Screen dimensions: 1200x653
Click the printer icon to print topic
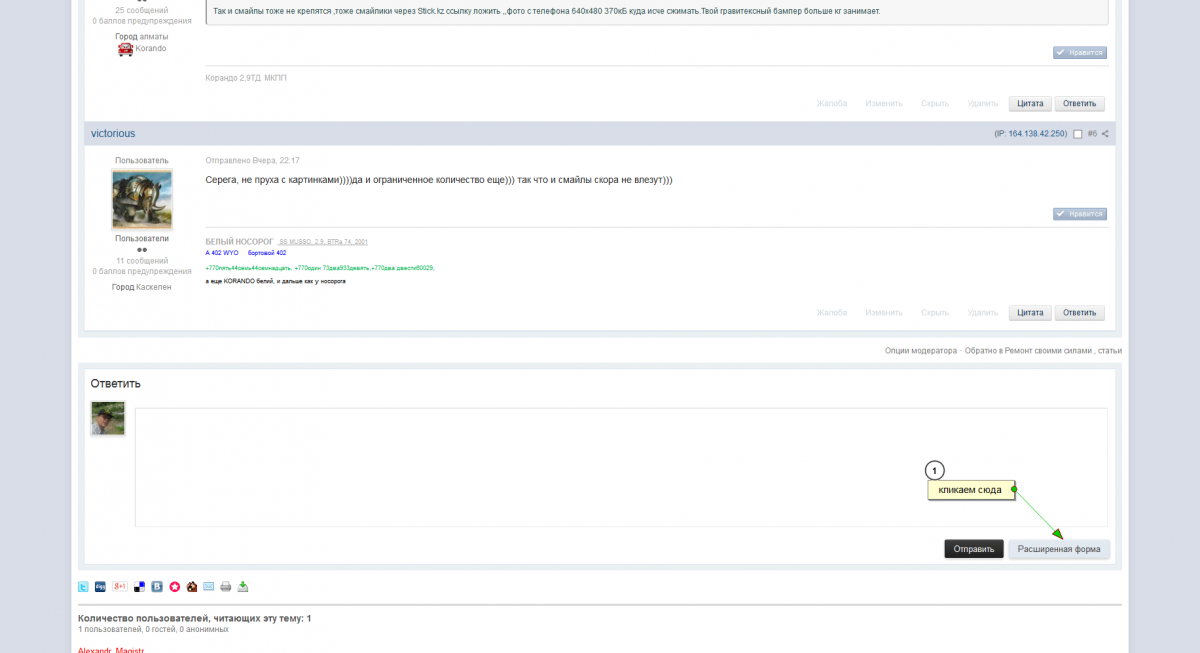pyautogui.click(x=226, y=587)
